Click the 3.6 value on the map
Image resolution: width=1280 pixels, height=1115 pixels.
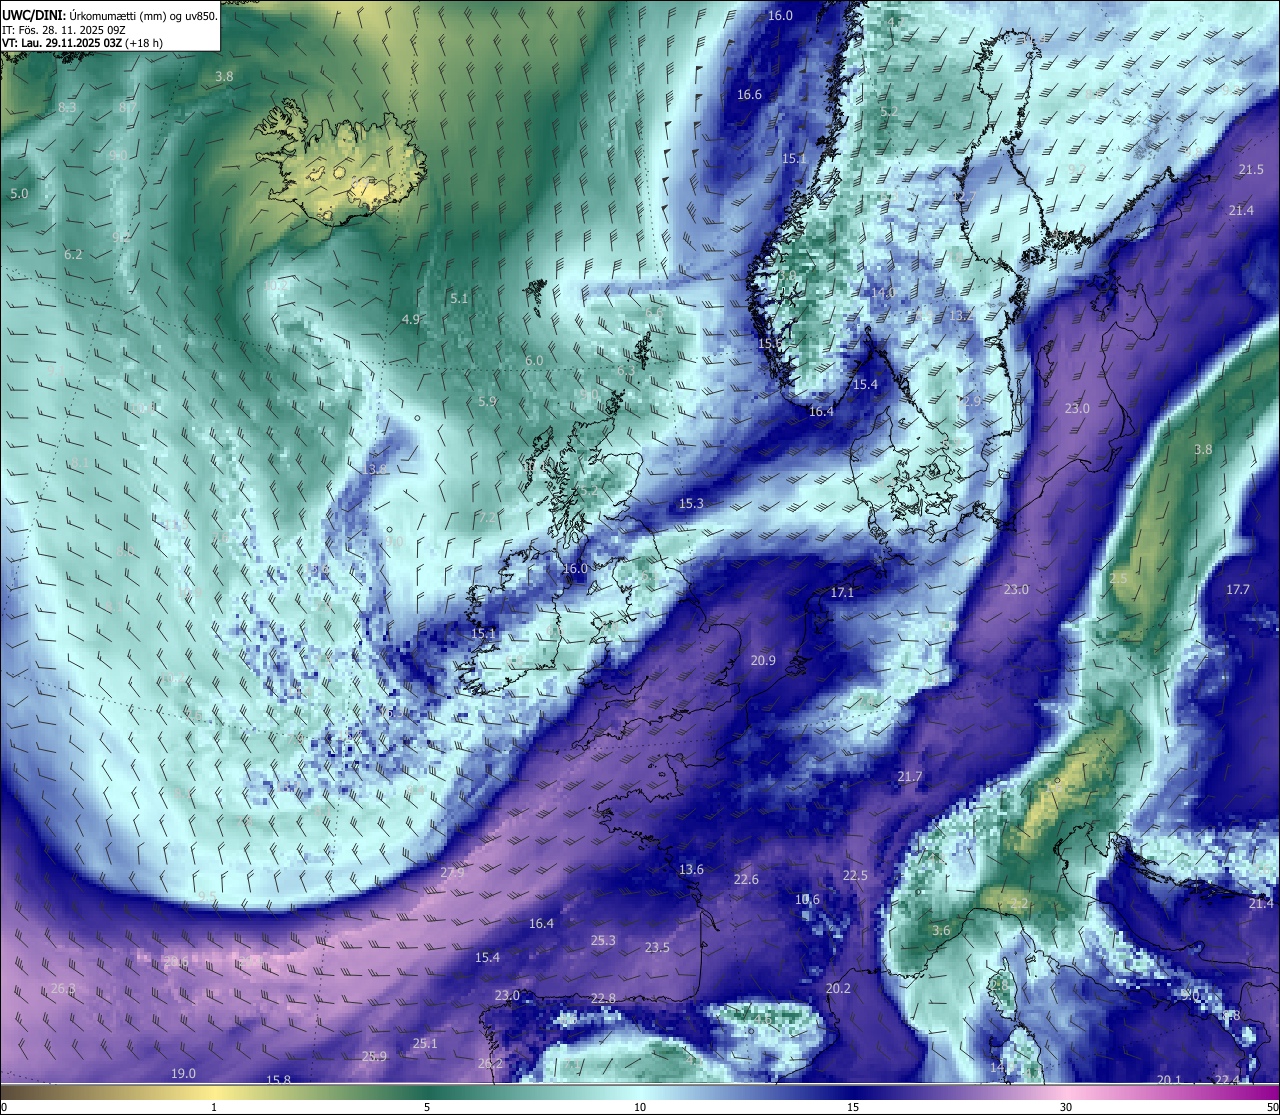coord(941,931)
